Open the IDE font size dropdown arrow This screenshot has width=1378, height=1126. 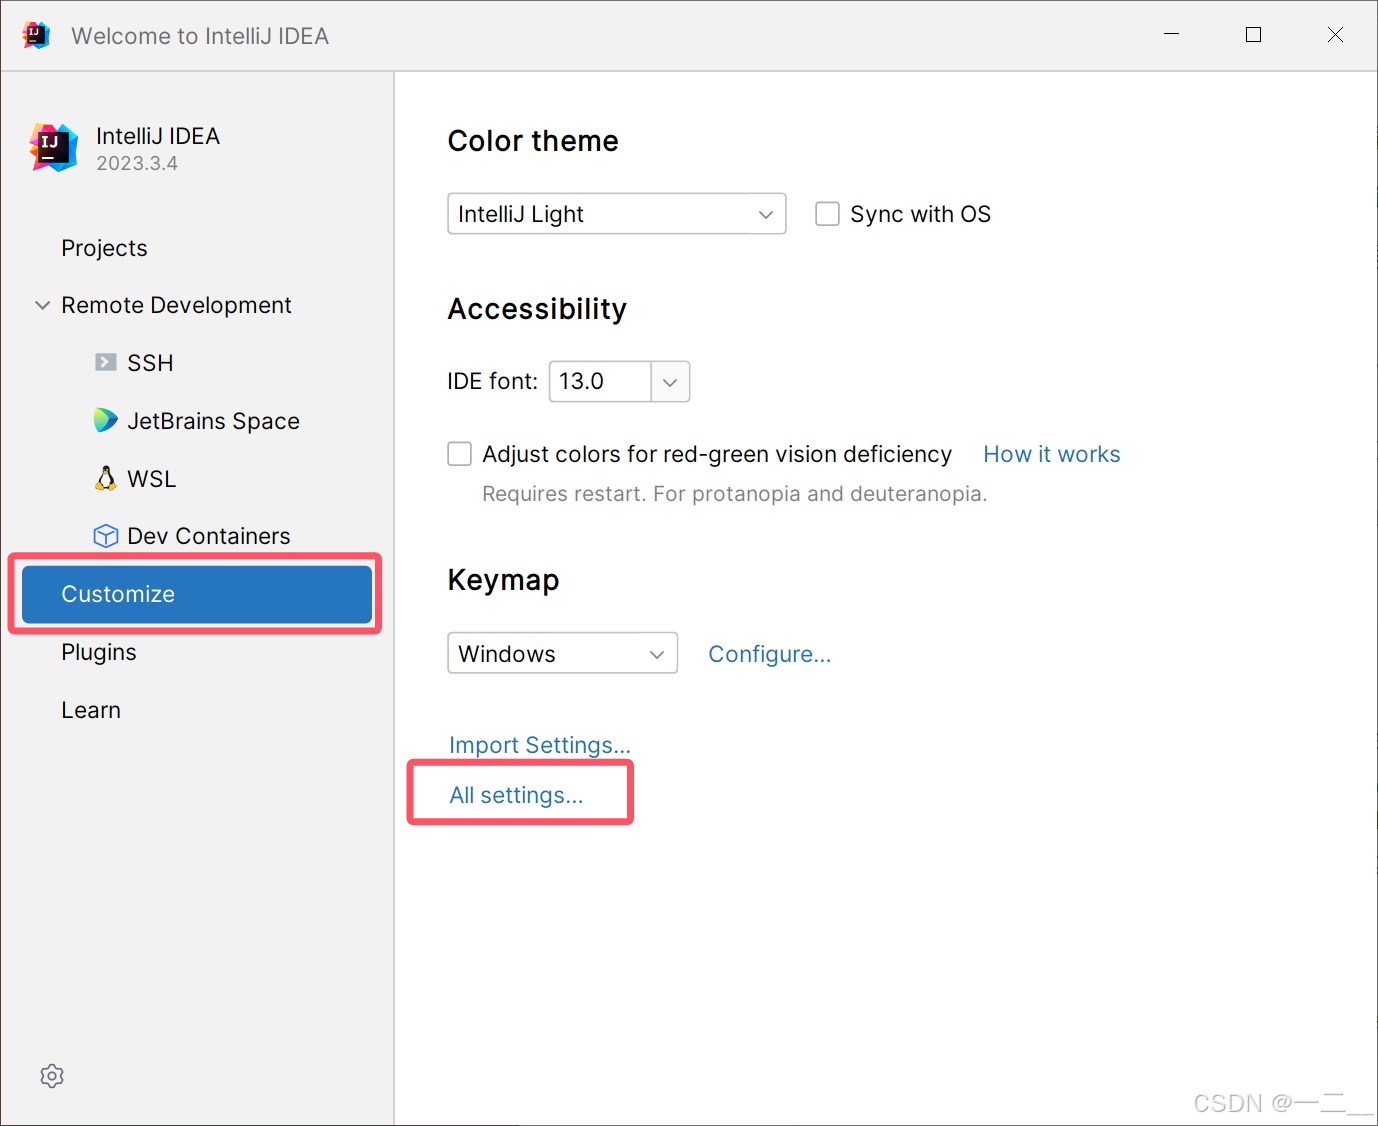[670, 382]
